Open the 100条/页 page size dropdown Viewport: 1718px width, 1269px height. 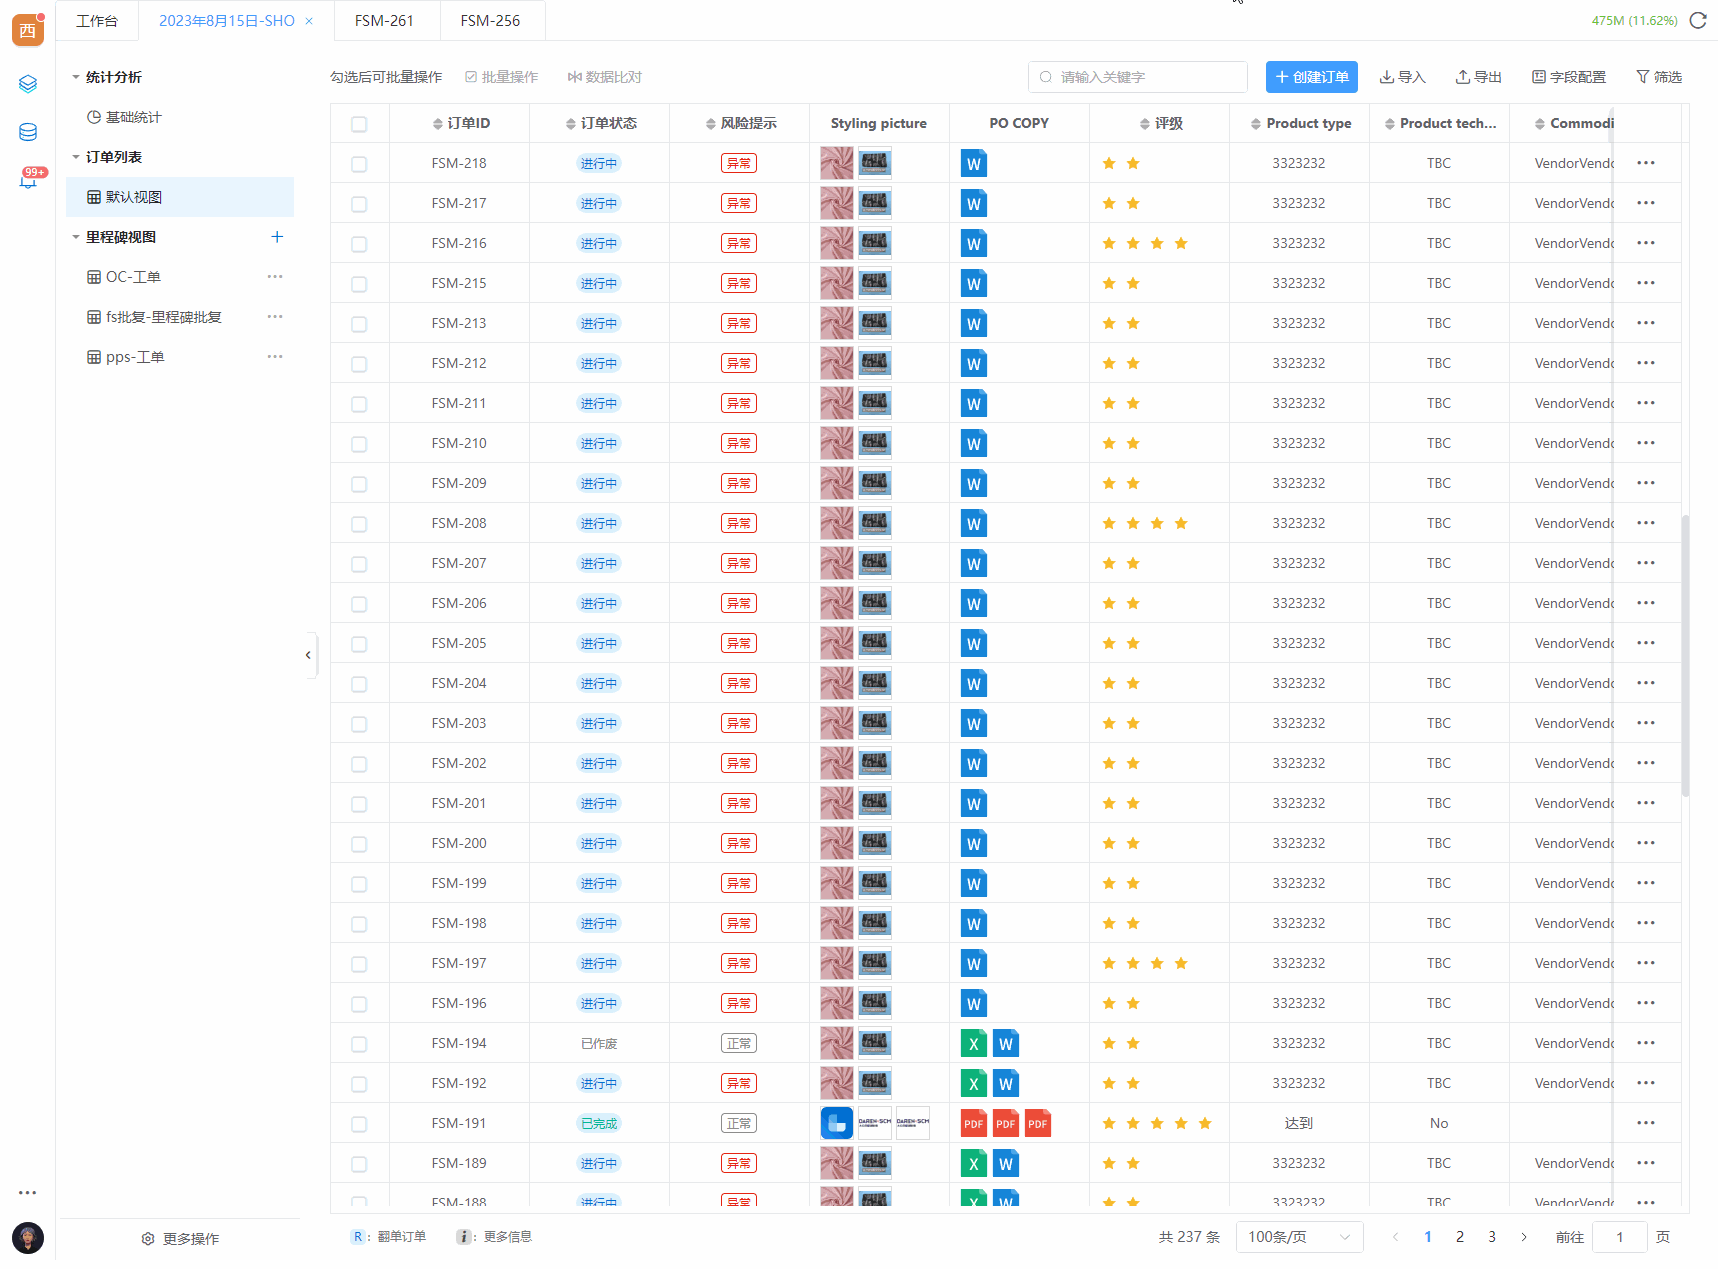(1299, 1237)
